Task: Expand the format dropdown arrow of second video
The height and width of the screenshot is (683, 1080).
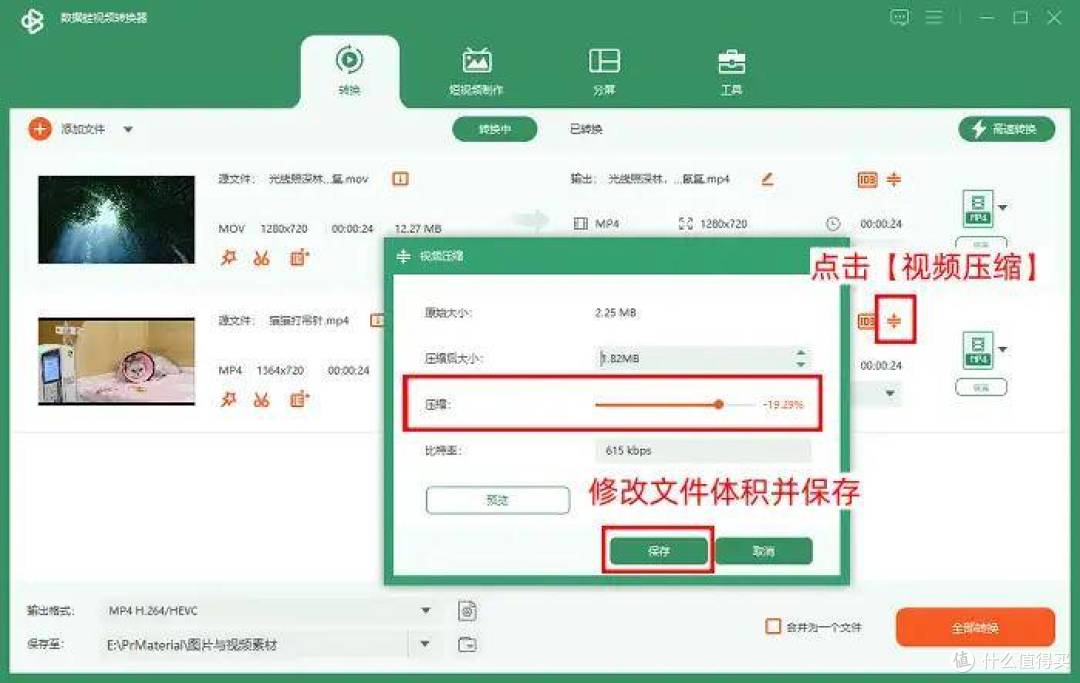Action: click(x=1003, y=349)
